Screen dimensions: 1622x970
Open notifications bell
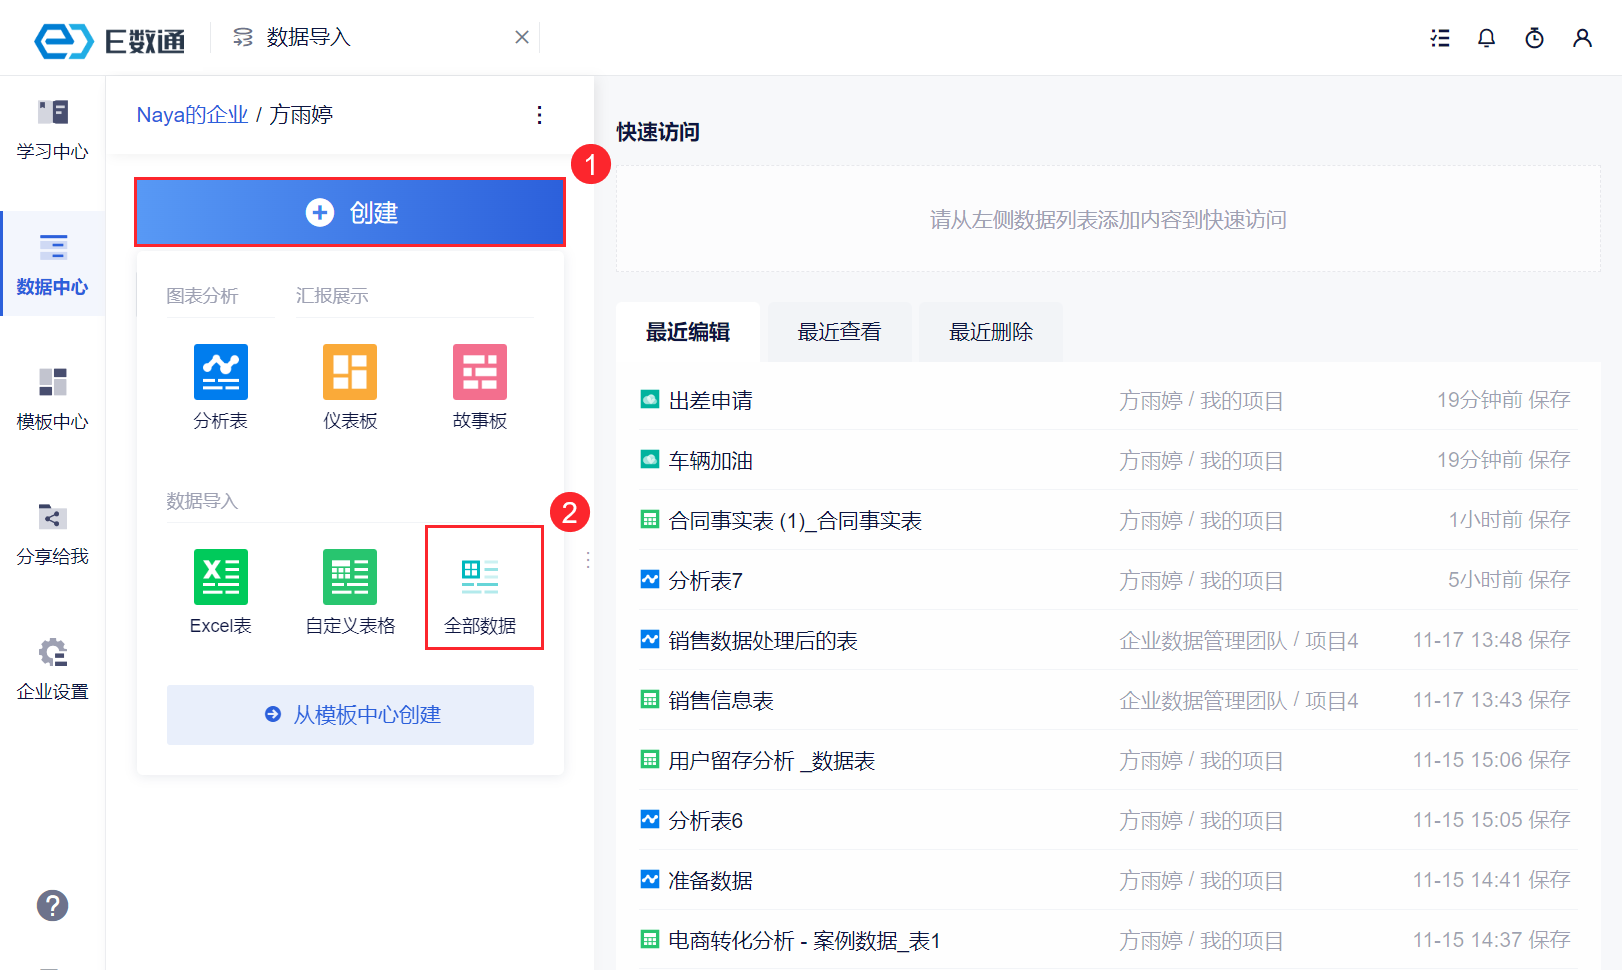[1487, 38]
